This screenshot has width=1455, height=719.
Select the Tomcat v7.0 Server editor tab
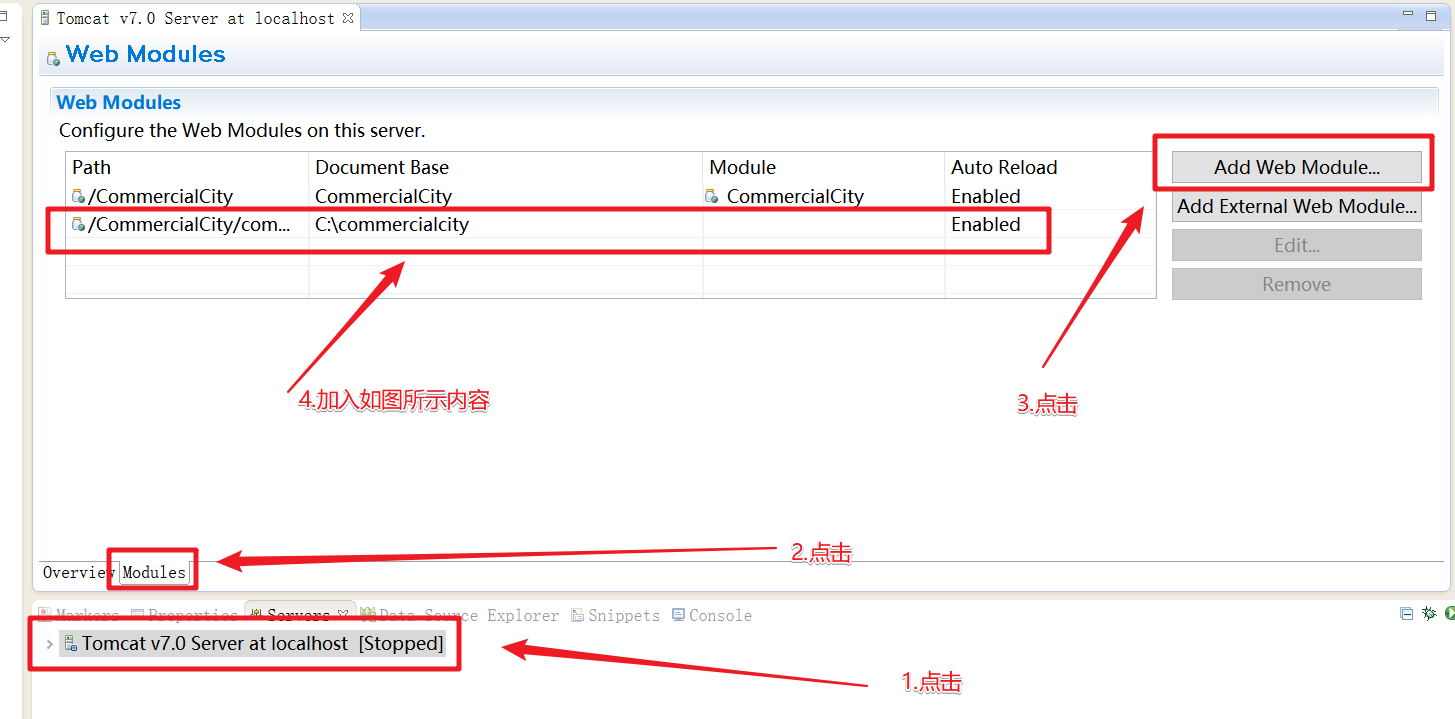pos(196,18)
